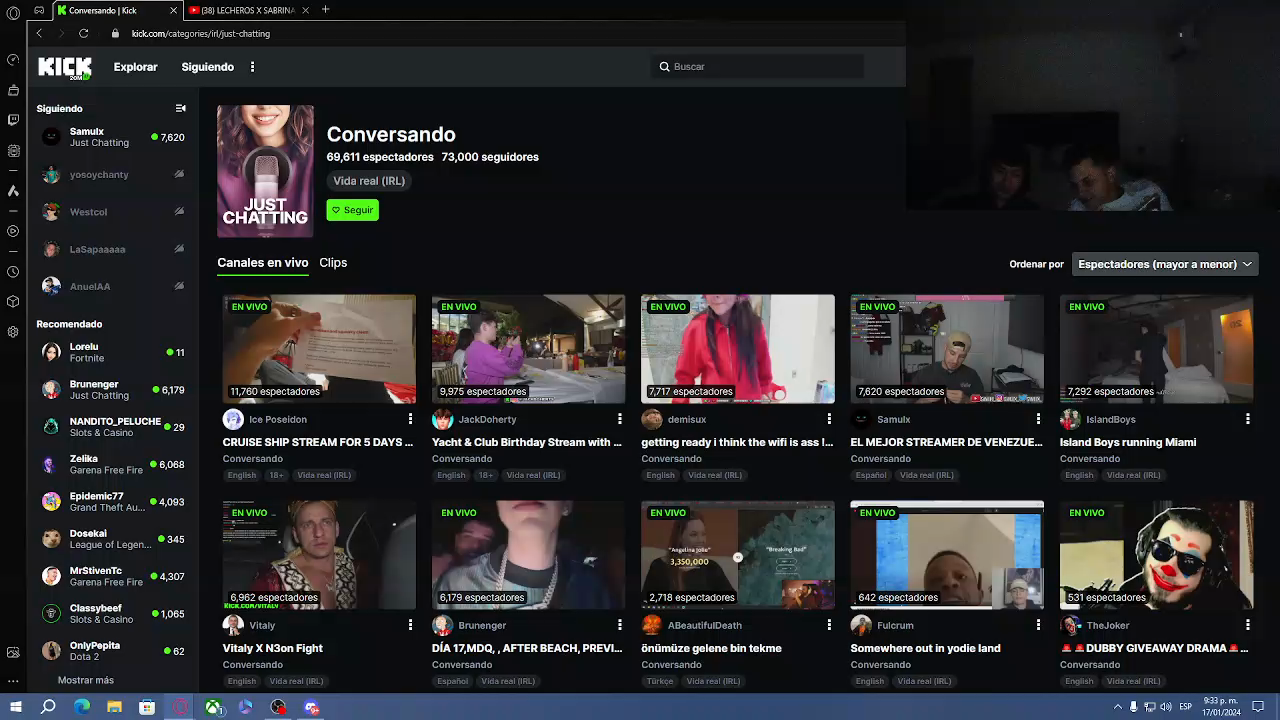Open Zelika Garena Free Fire channel
Viewport: 1280px width, 720px height.
click(x=111, y=464)
